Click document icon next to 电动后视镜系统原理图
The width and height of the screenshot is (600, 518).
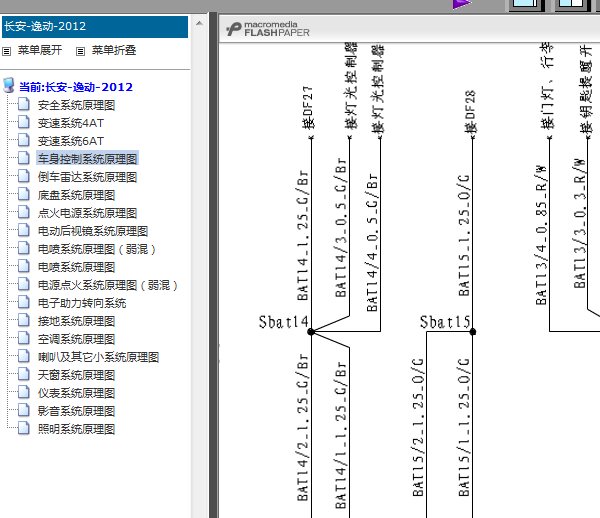tap(24, 230)
